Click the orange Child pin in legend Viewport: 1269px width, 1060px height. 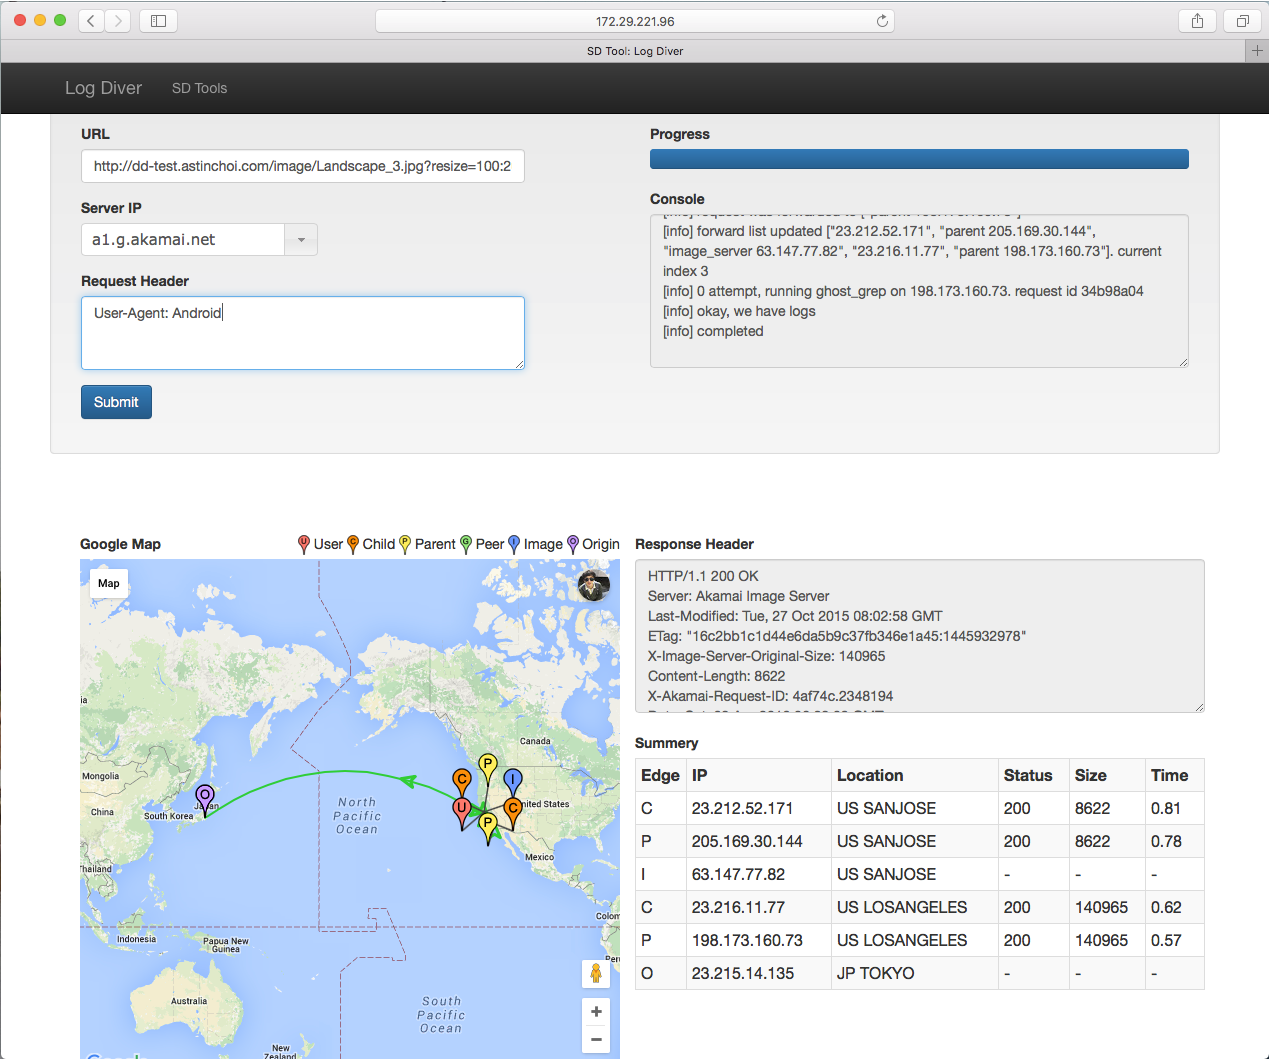[353, 544]
